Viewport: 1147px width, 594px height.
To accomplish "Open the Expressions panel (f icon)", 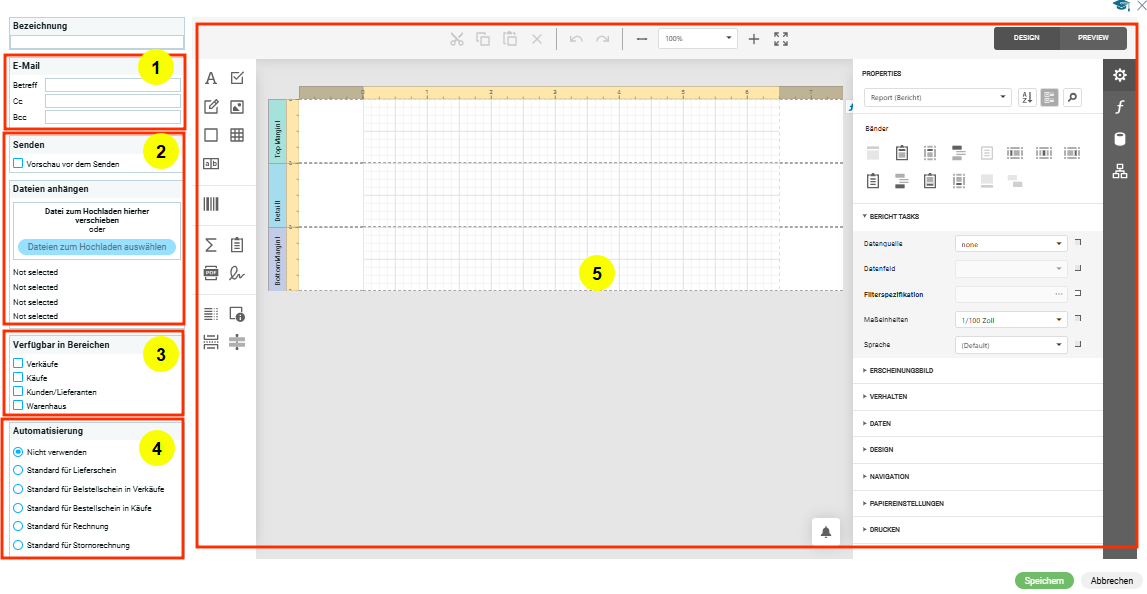I will 1120,107.
